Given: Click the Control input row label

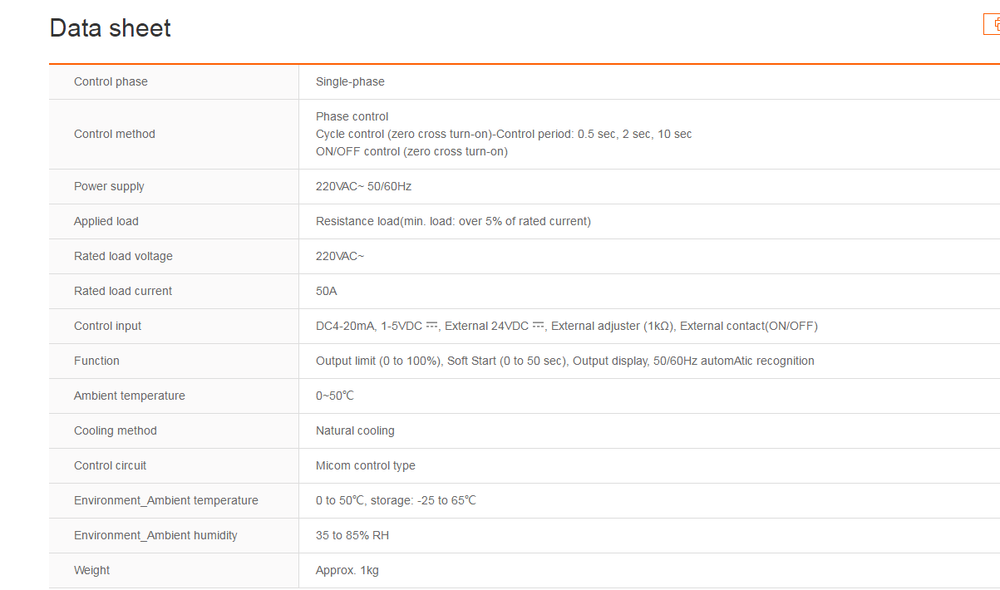Looking at the screenshot, I should click(108, 326).
